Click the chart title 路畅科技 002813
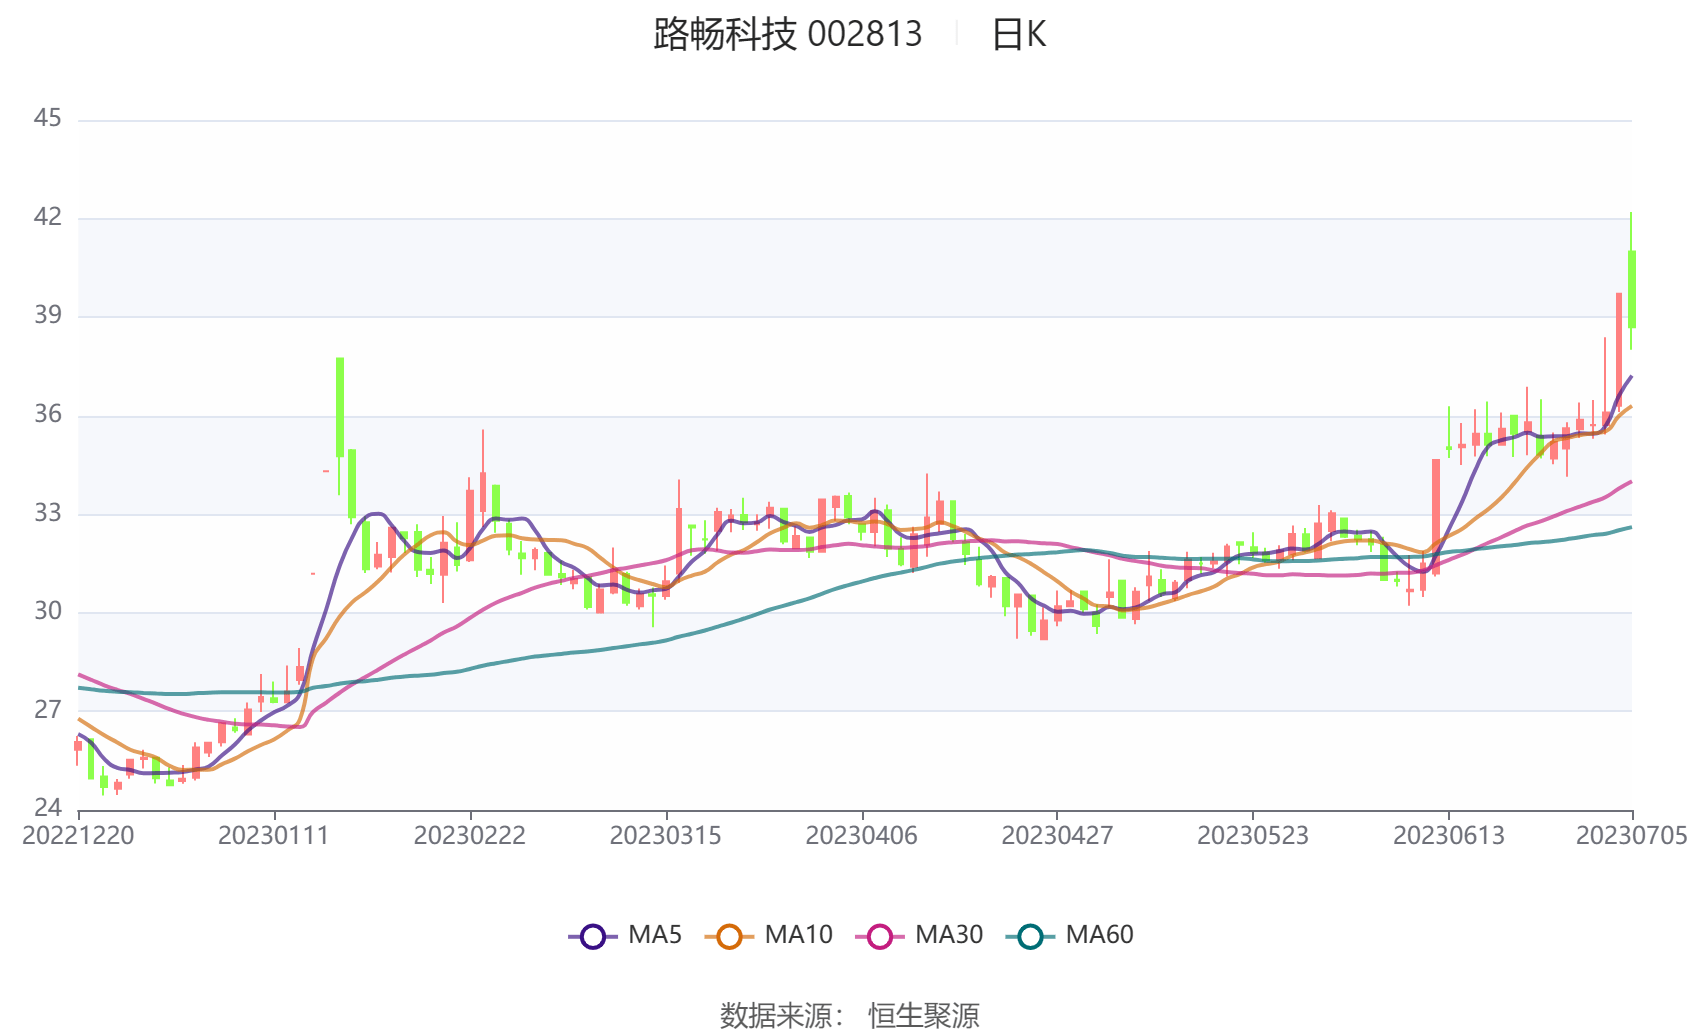Image resolution: width=1700 pixels, height=1034 pixels. [788, 34]
